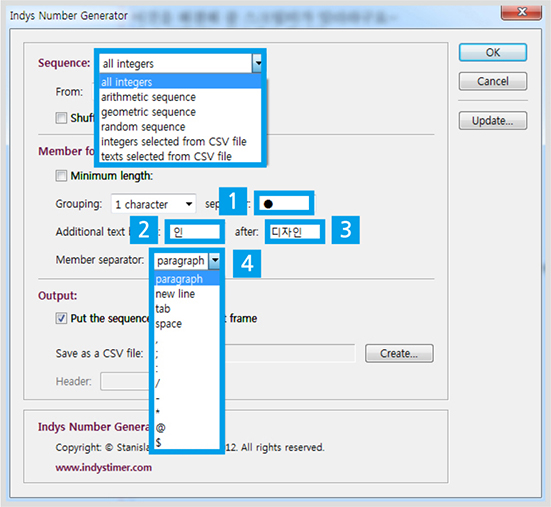This screenshot has height=507, width=551.
Task: Choose 'all integers' in Sequence list
Action: pyautogui.click(x=181, y=82)
